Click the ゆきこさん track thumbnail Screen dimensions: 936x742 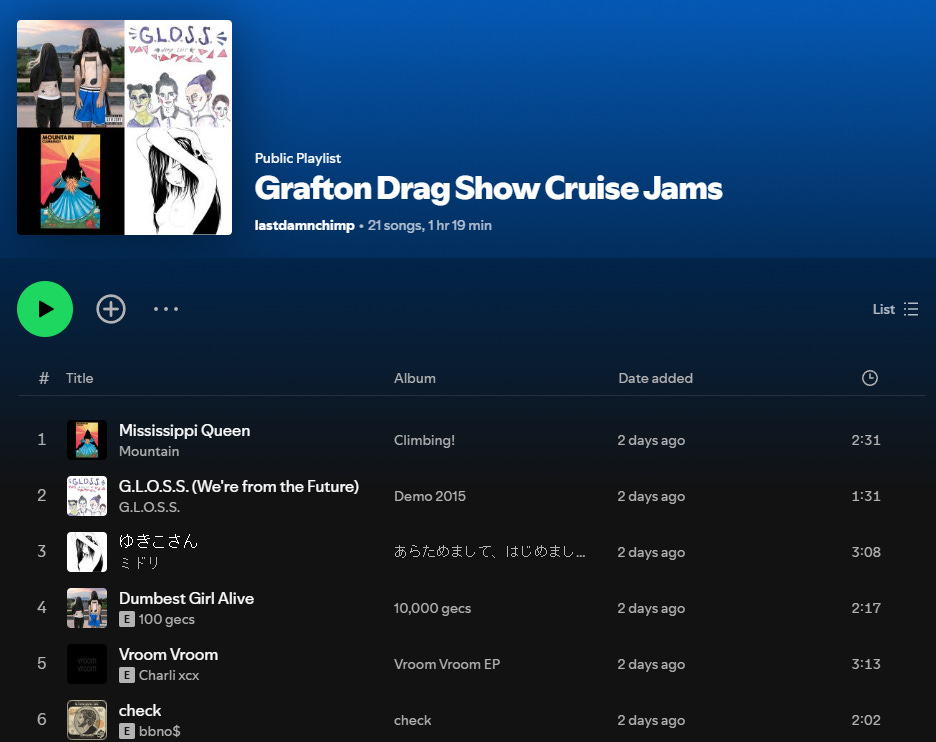pos(87,552)
